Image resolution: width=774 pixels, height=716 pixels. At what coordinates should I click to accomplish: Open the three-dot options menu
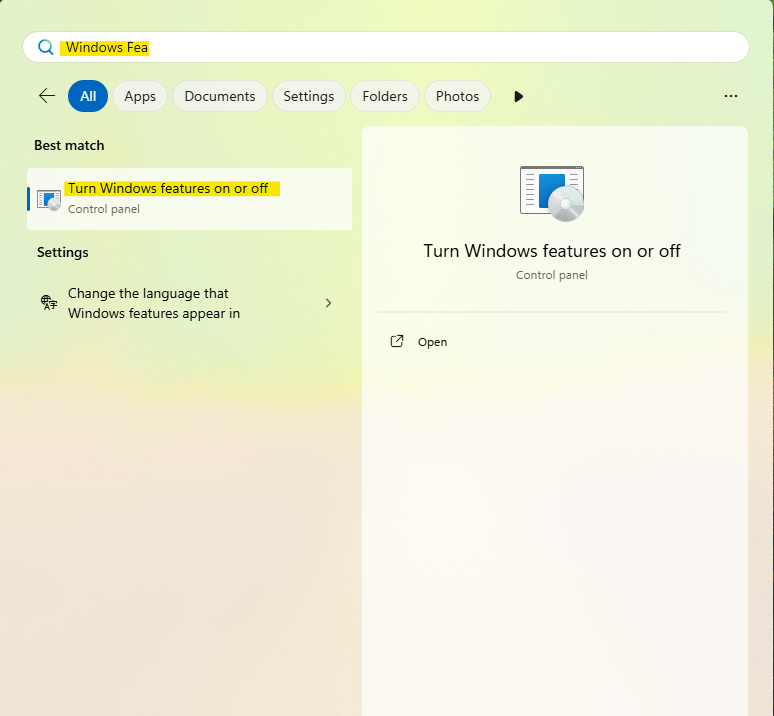(x=731, y=96)
